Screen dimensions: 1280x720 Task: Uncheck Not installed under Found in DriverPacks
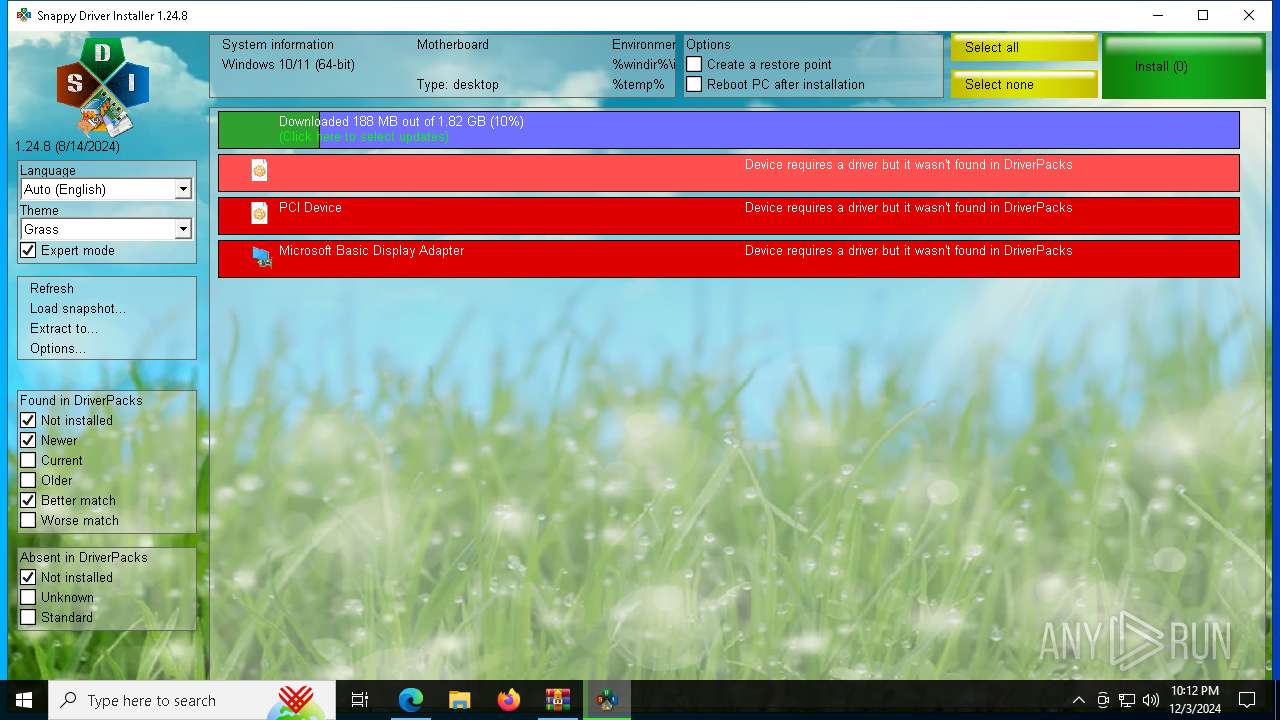coord(28,420)
